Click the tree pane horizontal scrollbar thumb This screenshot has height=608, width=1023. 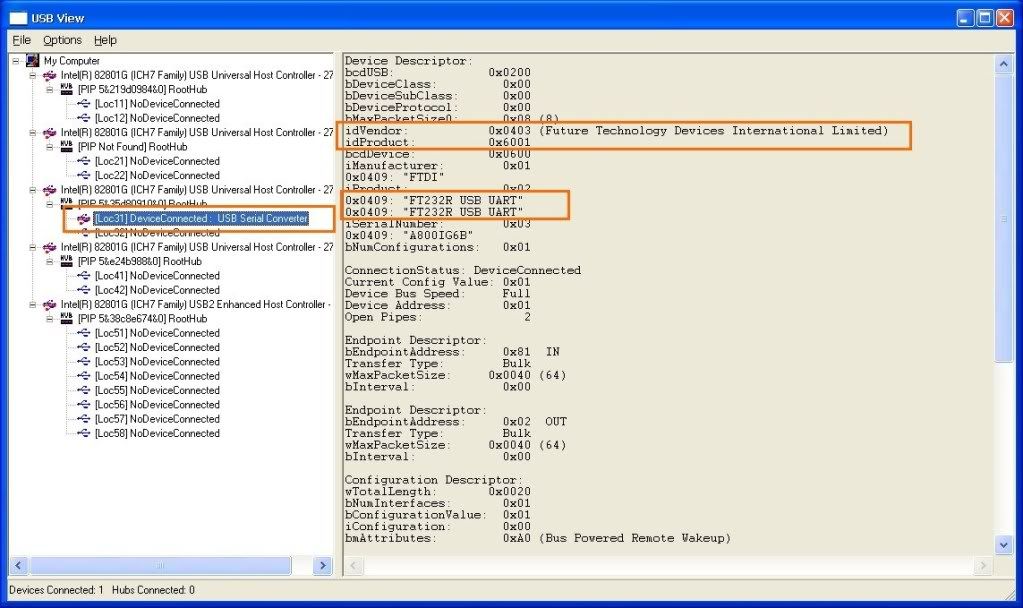(x=160, y=566)
